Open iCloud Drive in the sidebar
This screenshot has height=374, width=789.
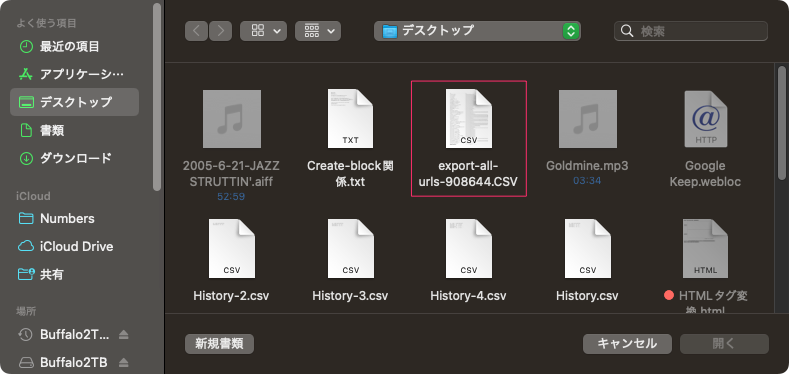click(x=74, y=247)
